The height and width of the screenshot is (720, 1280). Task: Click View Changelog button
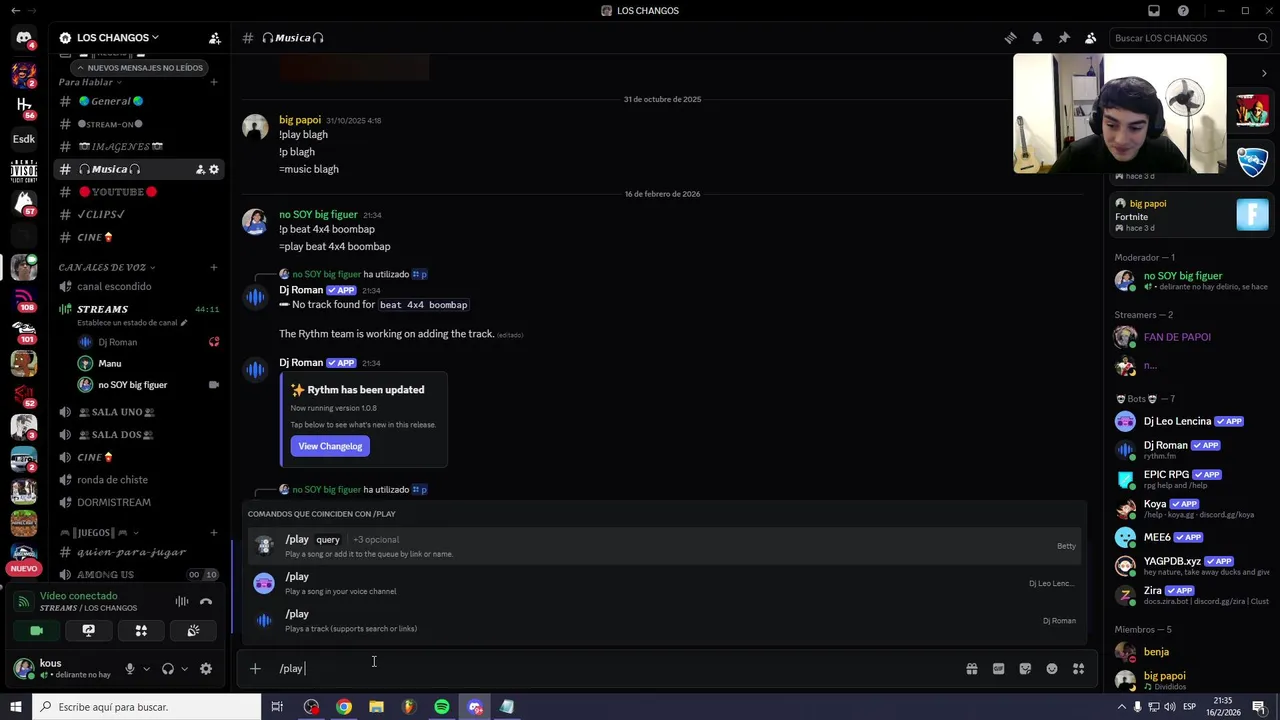330,446
